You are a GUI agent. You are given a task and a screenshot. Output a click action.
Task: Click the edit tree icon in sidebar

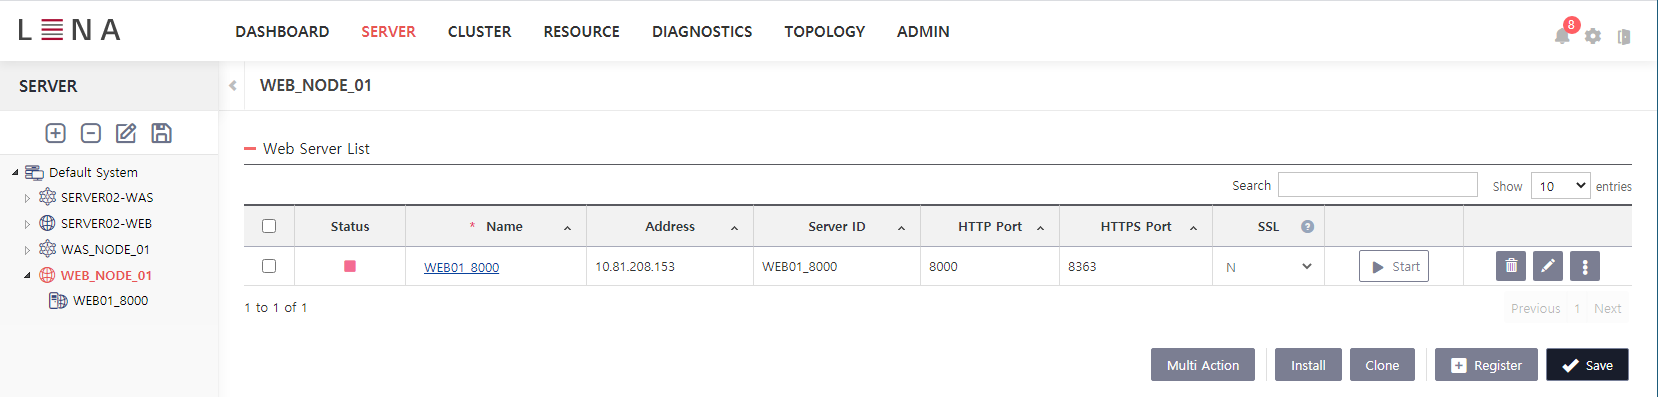126,133
